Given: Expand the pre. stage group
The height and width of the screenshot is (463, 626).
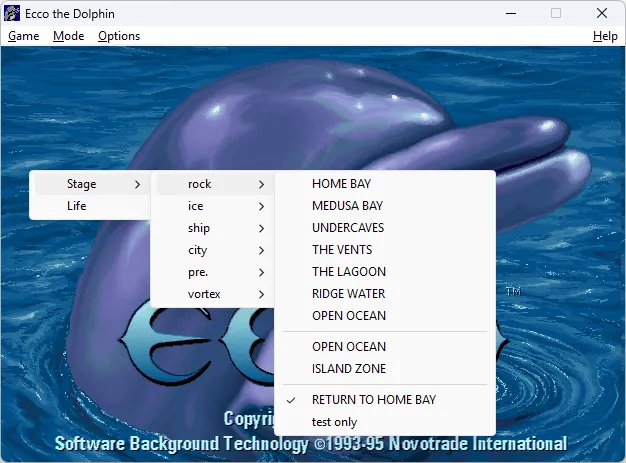Looking at the screenshot, I should pos(213,272).
